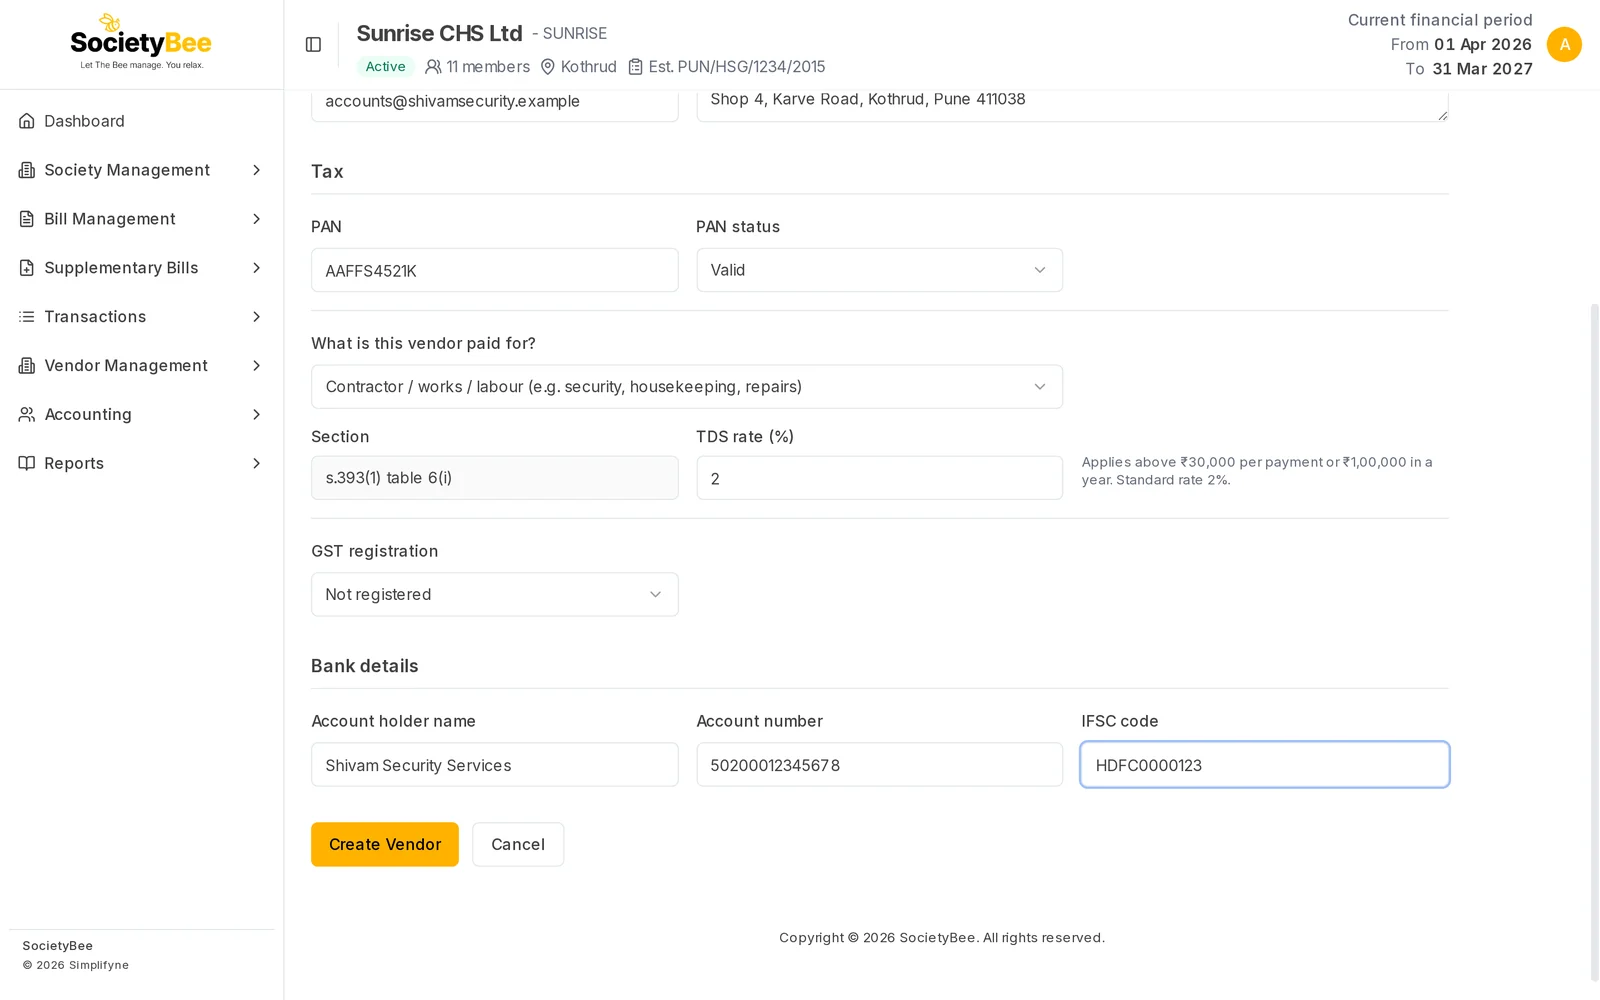Click the Dashboard home icon
The height and width of the screenshot is (1000, 1600).
[27, 121]
